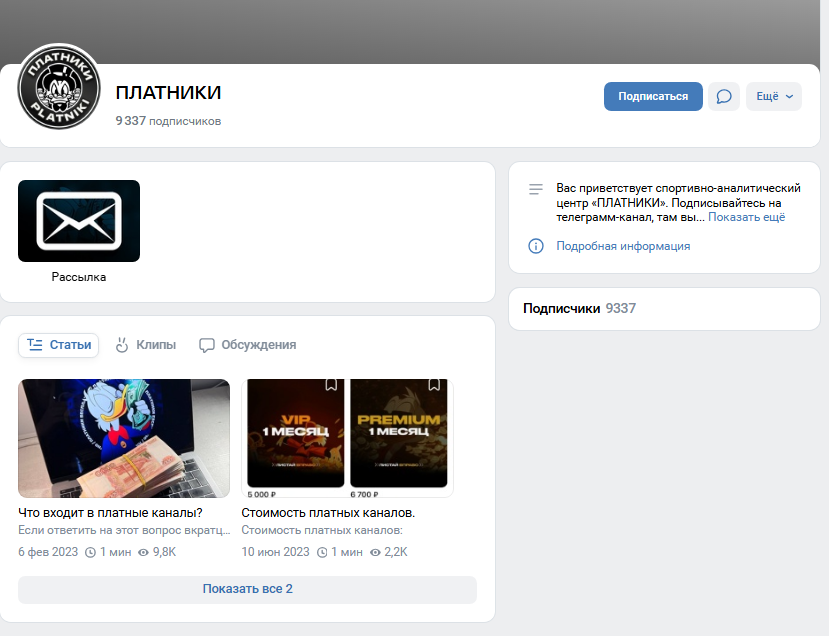Click the Клипы hand icon
Viewport: 829px width, 636px height.
pyautogui.click(x=122, y=345)
